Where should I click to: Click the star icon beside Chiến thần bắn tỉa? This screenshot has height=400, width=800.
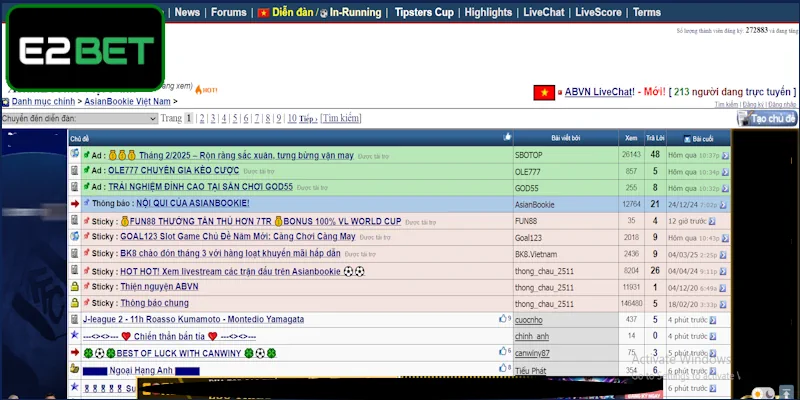(x=74, y=335)
